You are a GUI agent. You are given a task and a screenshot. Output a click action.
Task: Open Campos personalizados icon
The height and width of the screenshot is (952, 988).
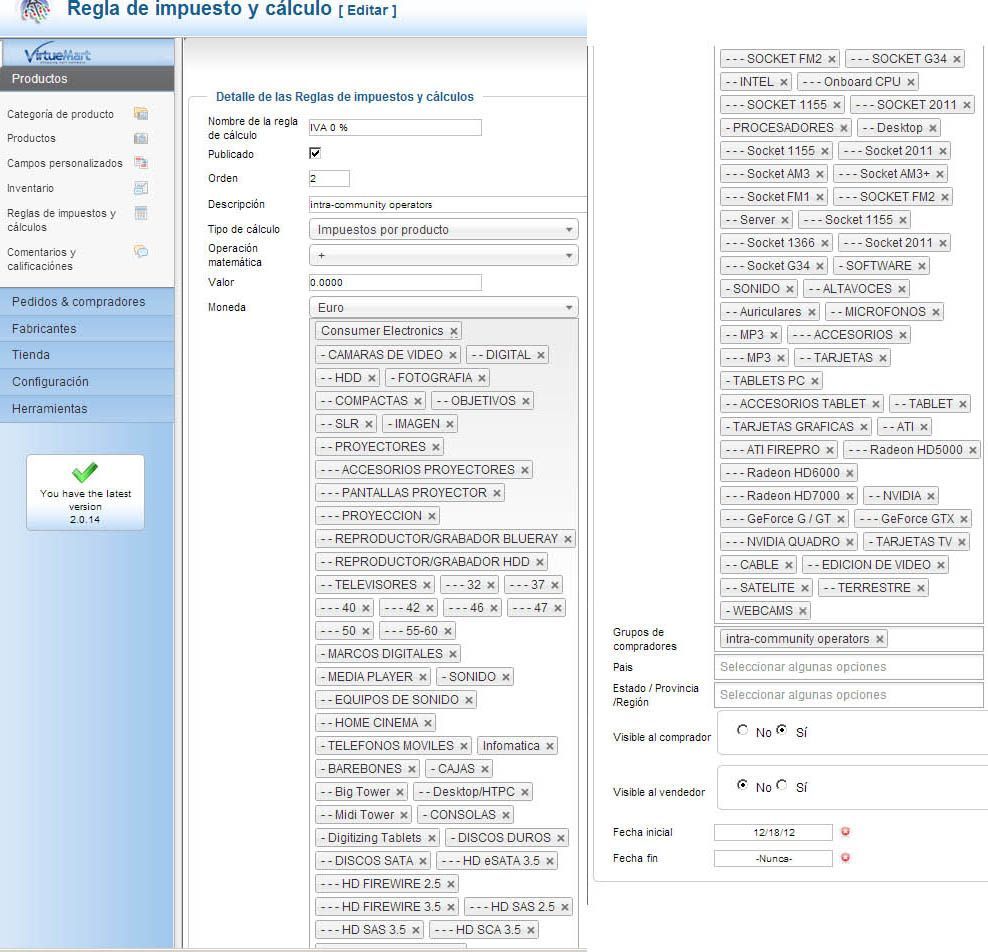point(141,163)
